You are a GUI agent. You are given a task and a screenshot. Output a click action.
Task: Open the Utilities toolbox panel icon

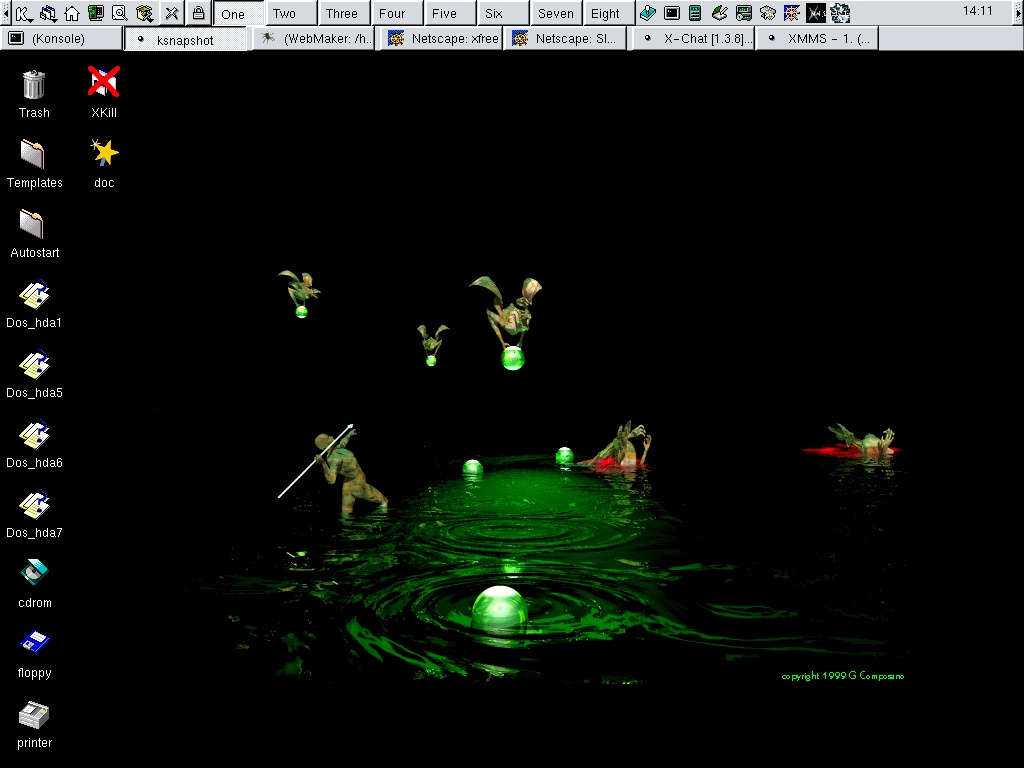point(144,12)
